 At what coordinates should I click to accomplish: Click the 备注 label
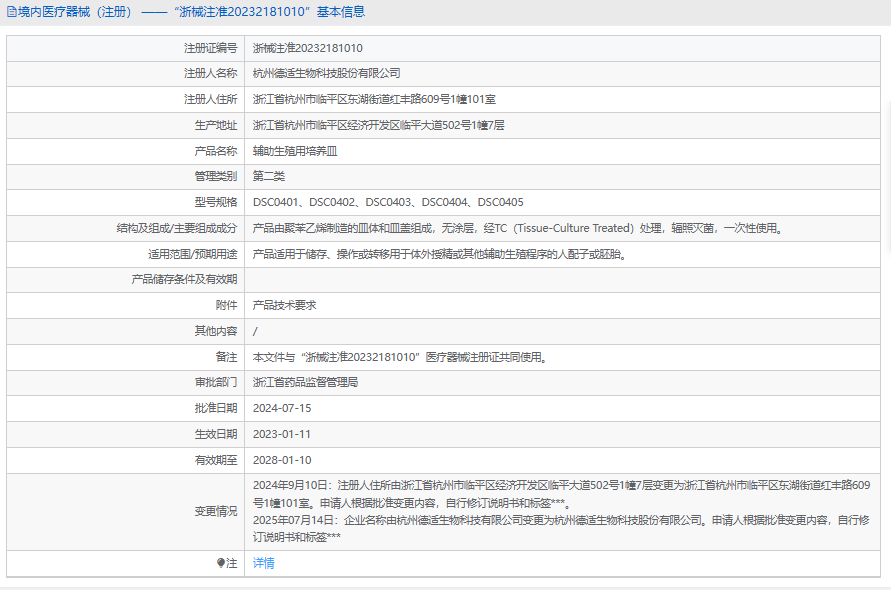[226, 357]
